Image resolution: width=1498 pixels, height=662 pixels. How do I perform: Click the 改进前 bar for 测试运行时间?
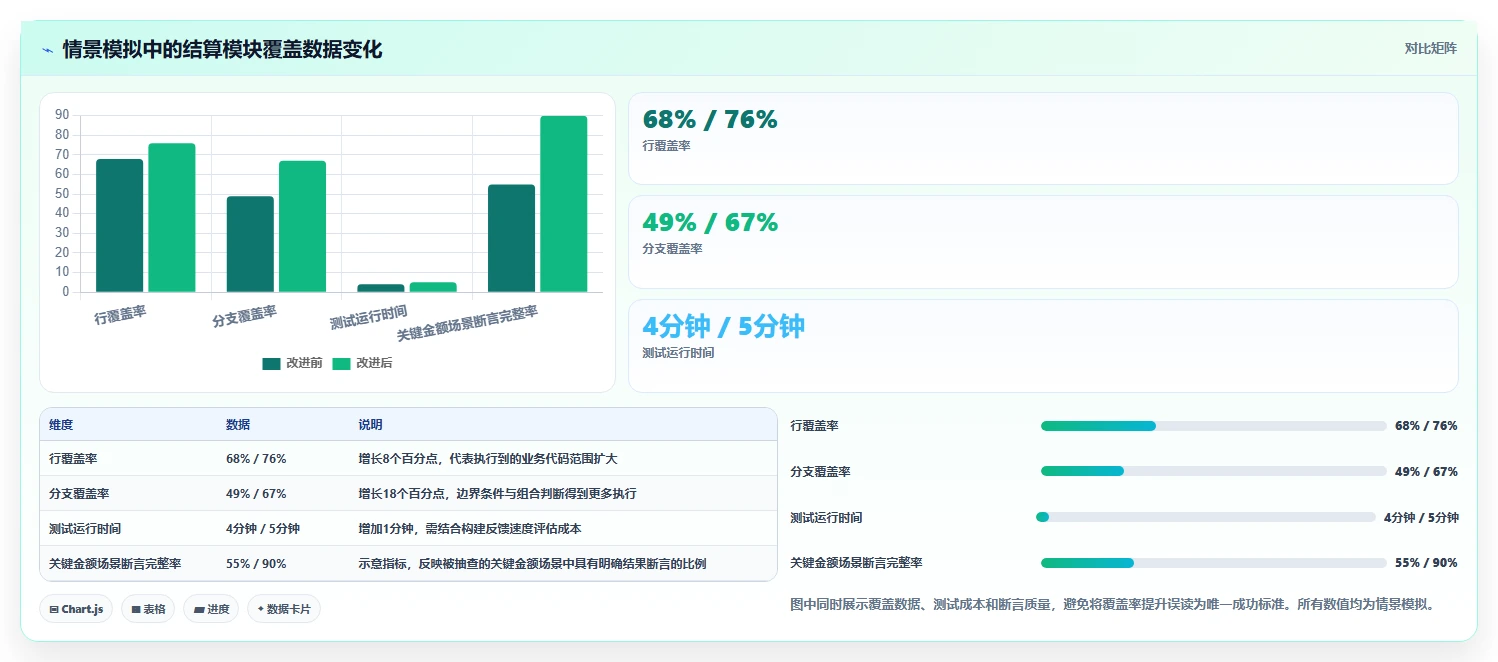point(381,288)
